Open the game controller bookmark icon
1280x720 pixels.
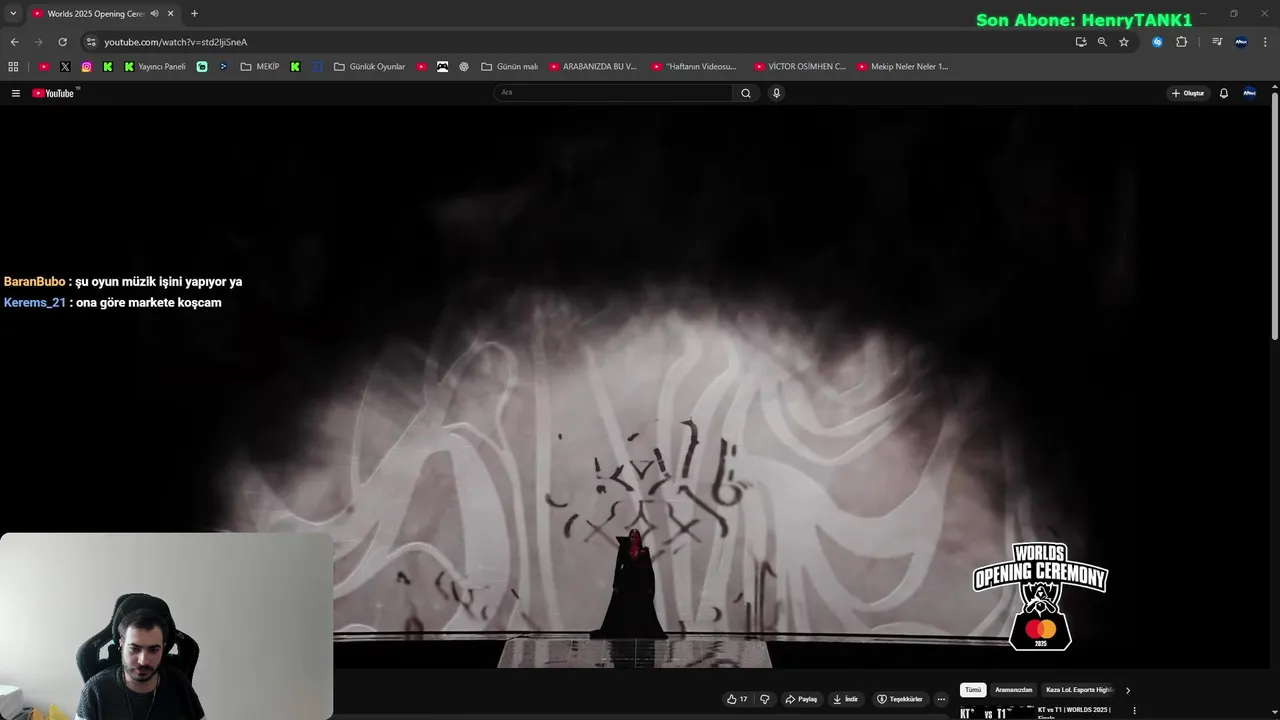point(442,67)
